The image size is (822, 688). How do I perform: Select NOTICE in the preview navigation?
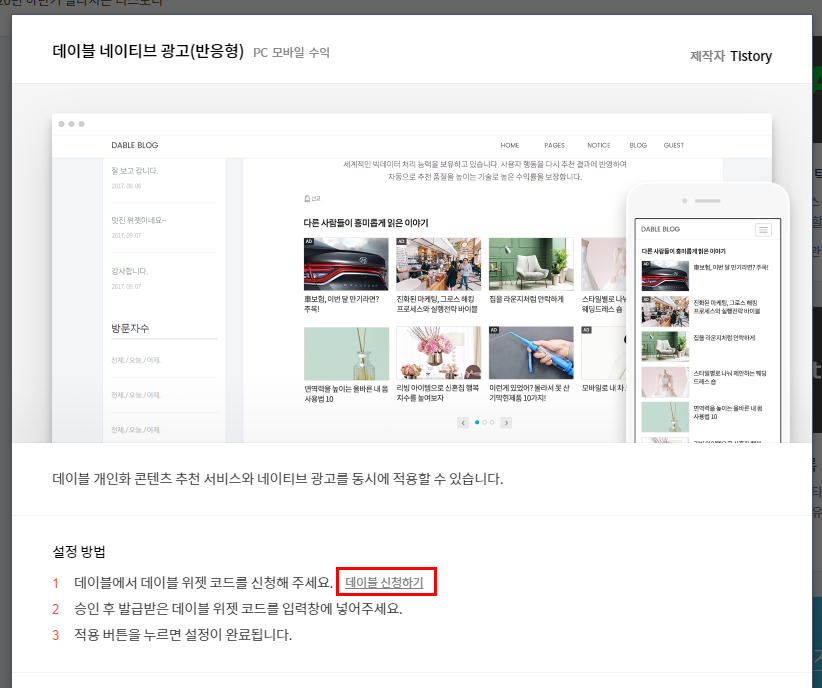(599, 145)
